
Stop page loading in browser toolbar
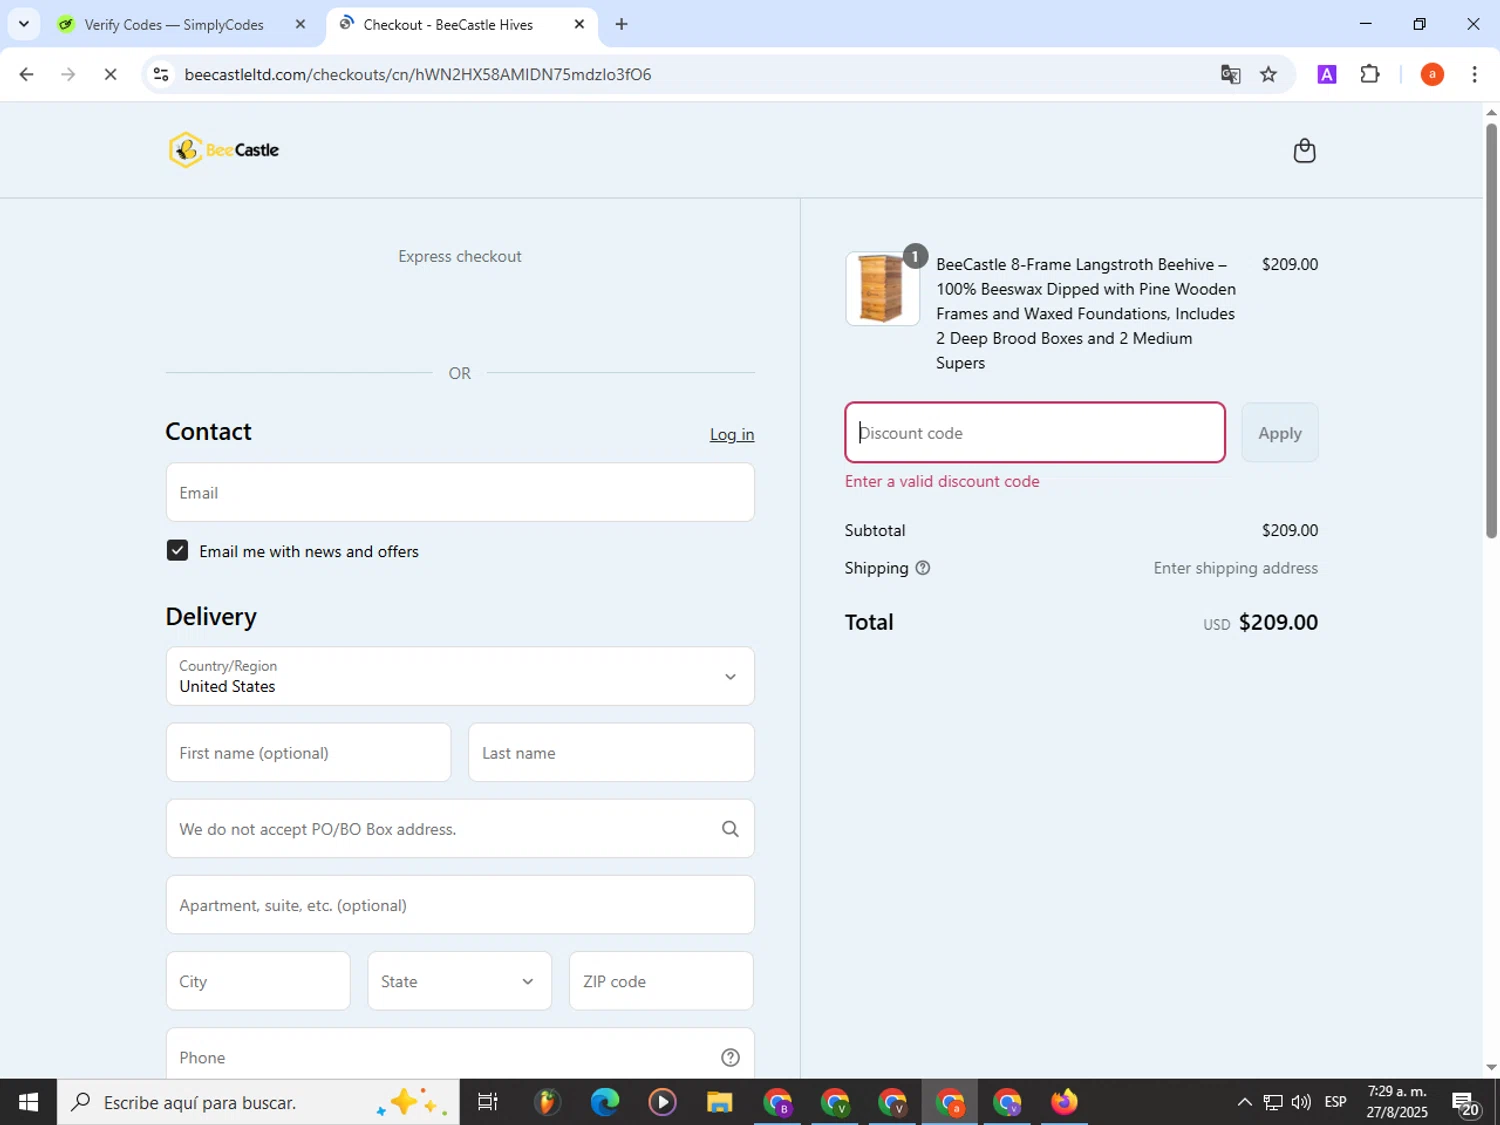click(110, 74)
